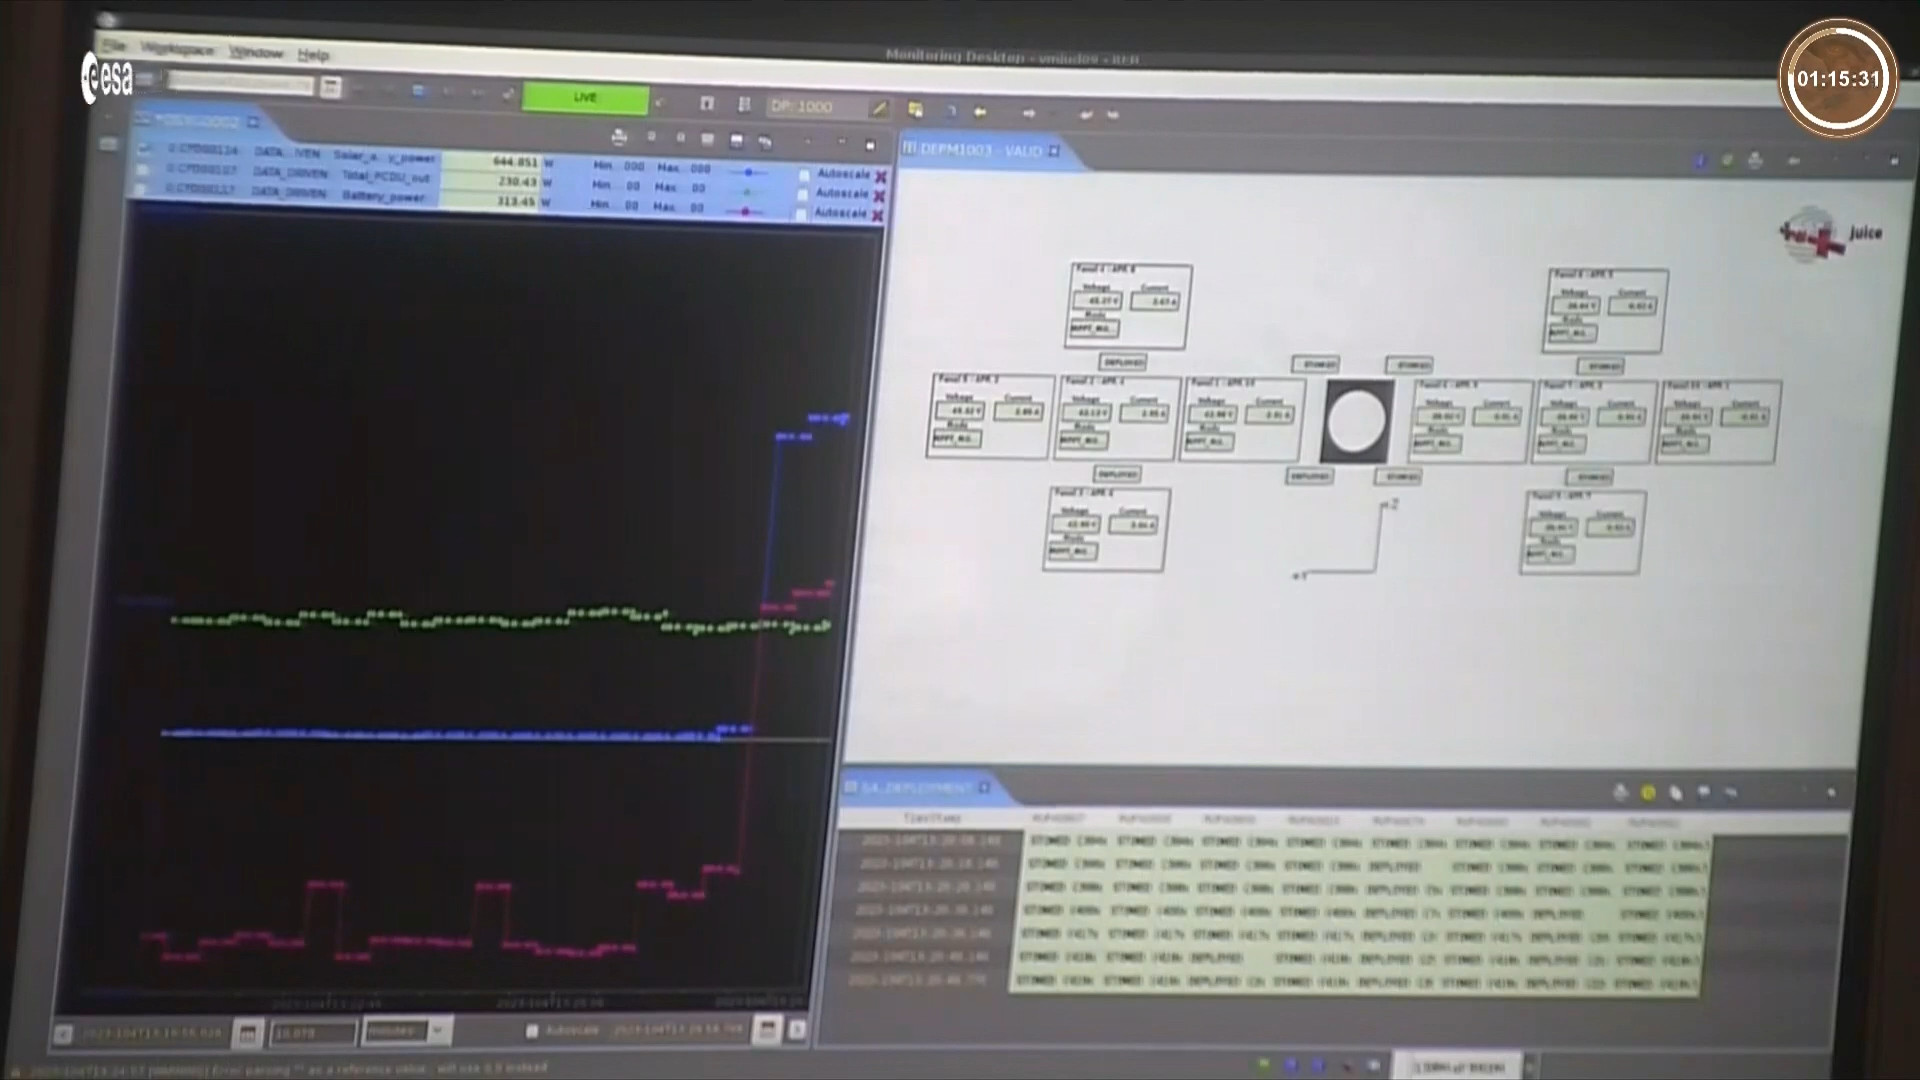Click the print icon in plot toolbar

pos(619,138)
